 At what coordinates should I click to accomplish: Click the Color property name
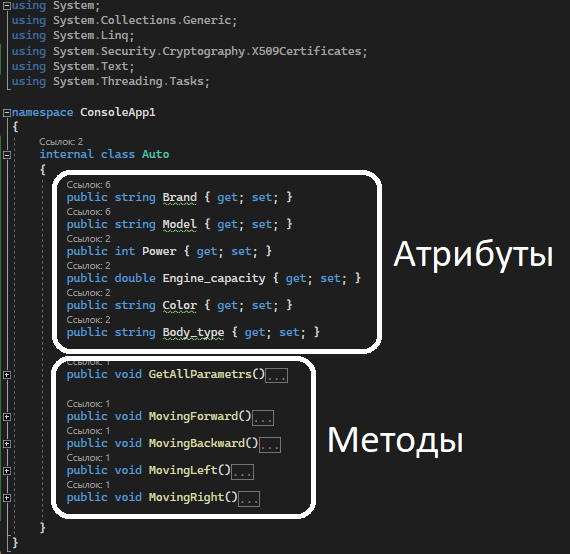pyautogui.click(x=180, y=305)
